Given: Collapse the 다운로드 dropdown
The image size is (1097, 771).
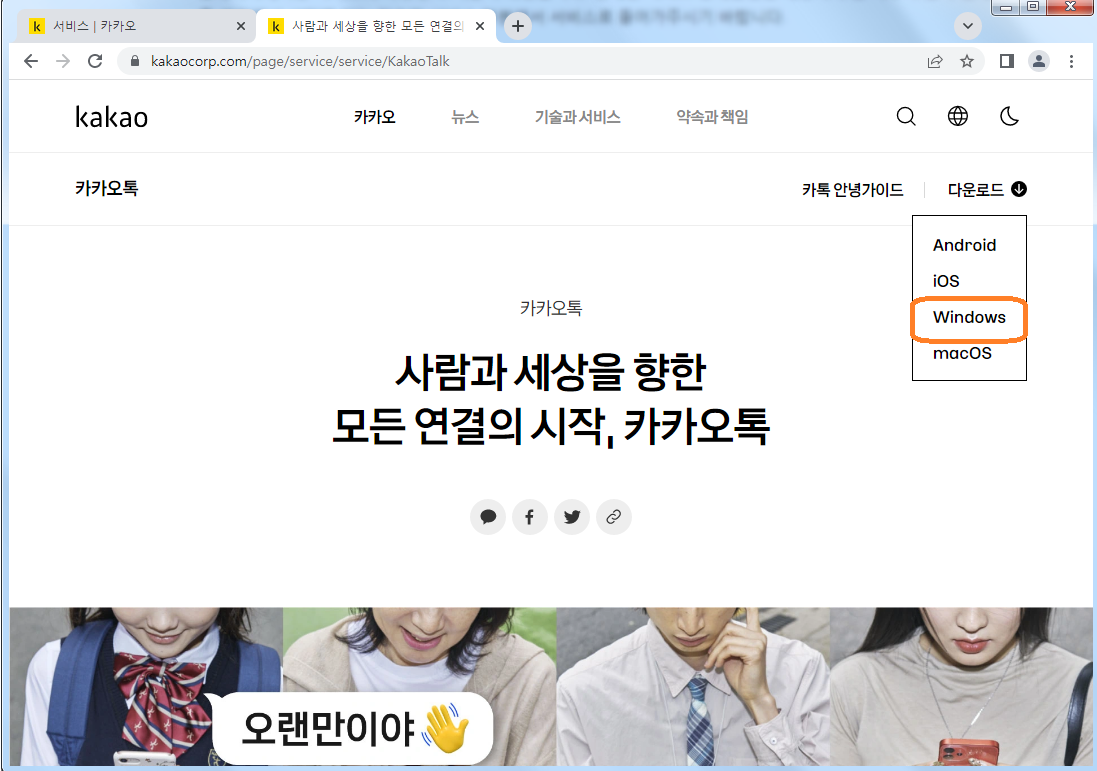Looking at the screenshot, I should [987, 190].
